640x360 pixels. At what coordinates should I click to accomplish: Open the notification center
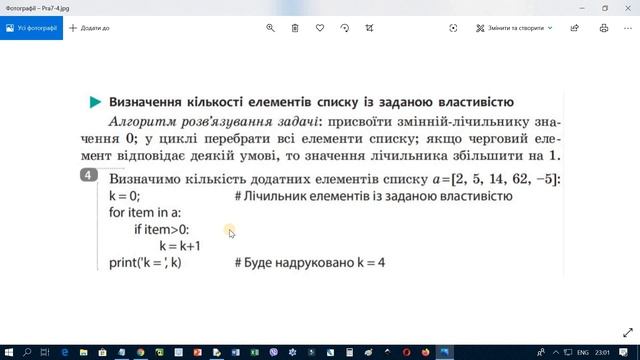pyautogui.click(x=623, y=352)
